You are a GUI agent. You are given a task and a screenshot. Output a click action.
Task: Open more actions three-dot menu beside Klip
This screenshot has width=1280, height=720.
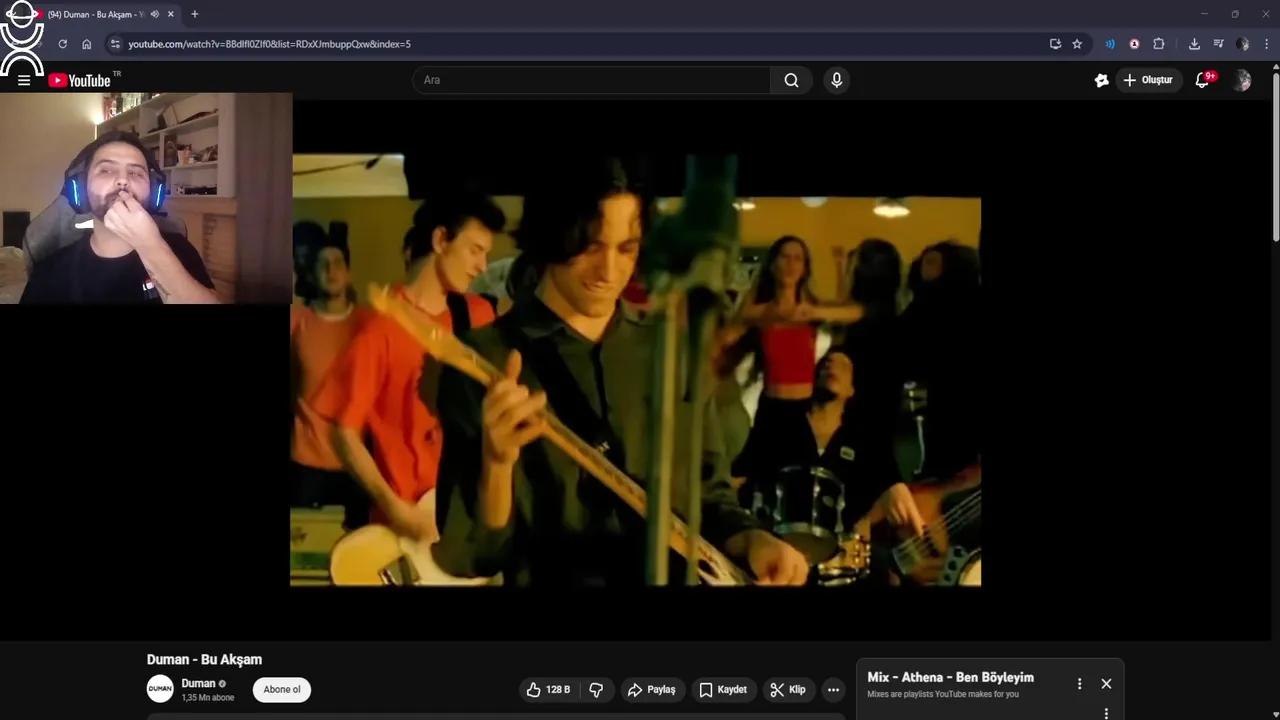[833, 689]
